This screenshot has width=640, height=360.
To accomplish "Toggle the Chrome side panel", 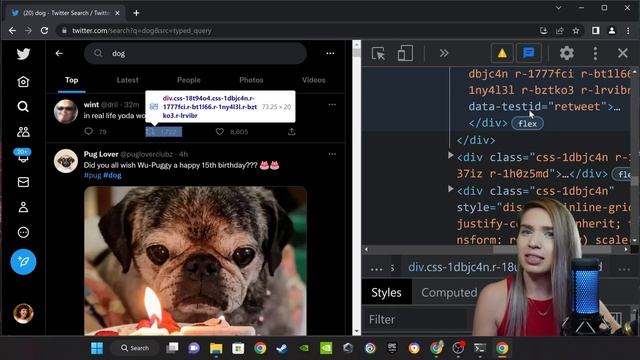I will click(596, 31).
